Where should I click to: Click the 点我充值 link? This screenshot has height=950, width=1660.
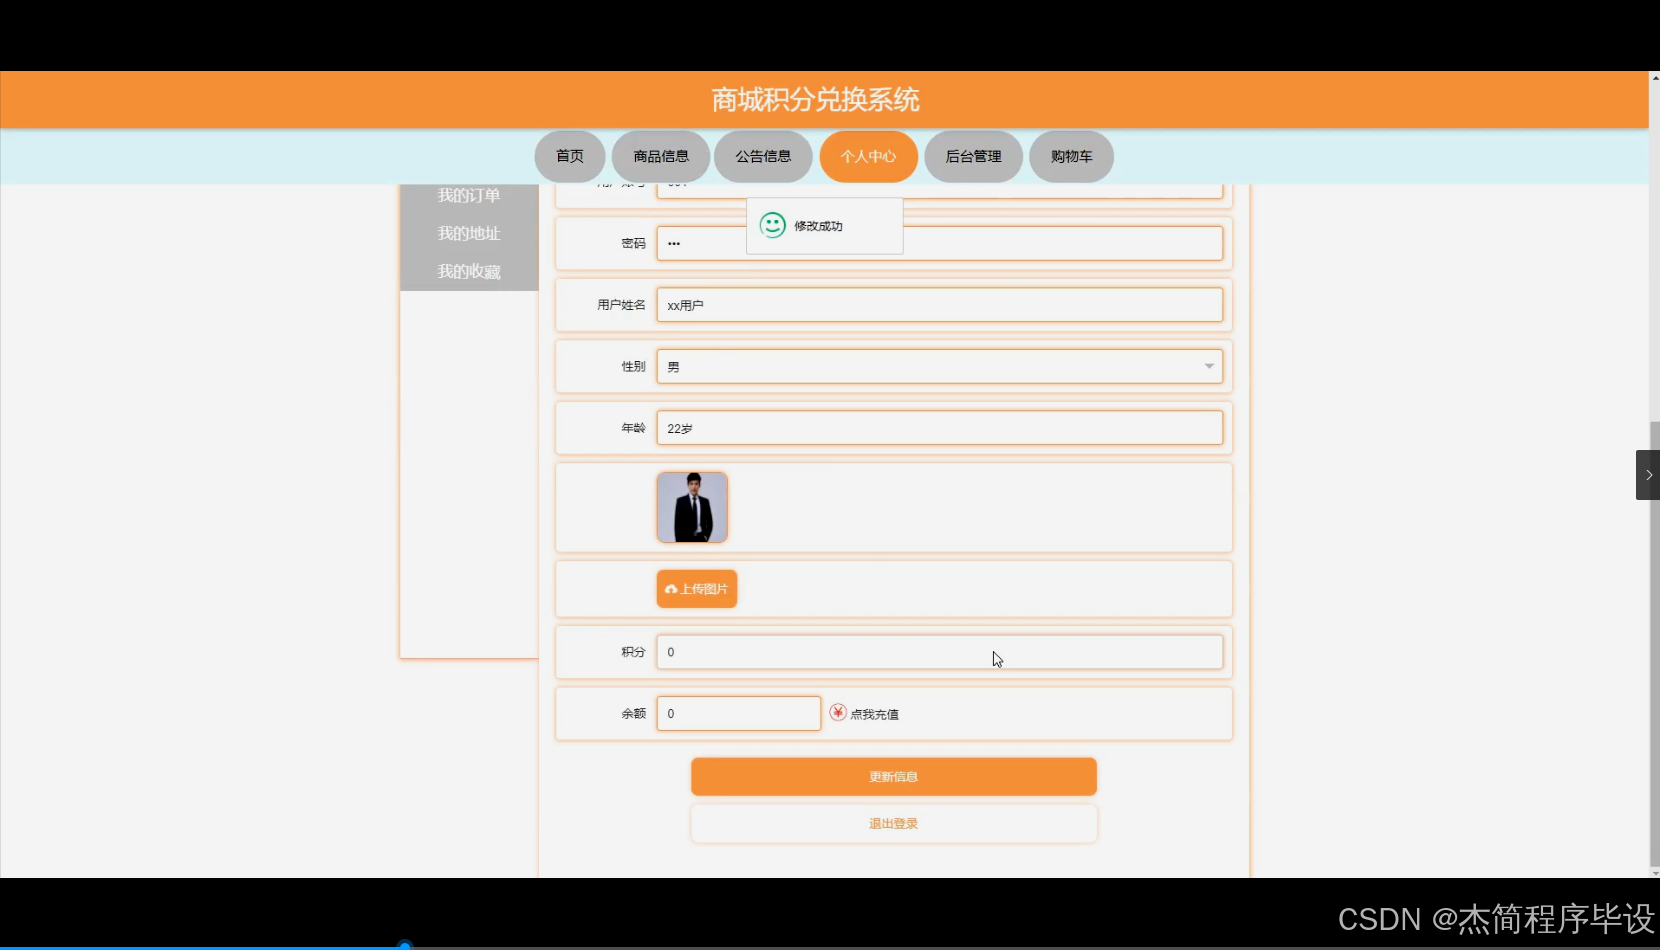click(874, 714)
